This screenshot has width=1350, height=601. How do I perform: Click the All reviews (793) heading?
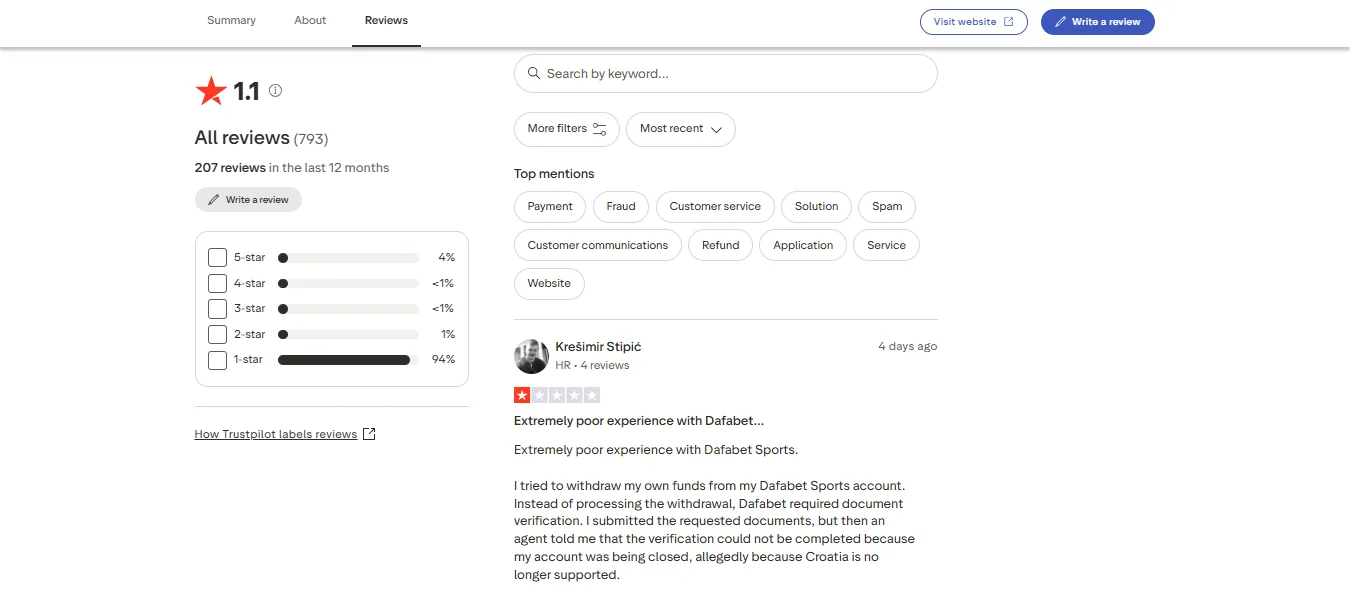point(261,138)
